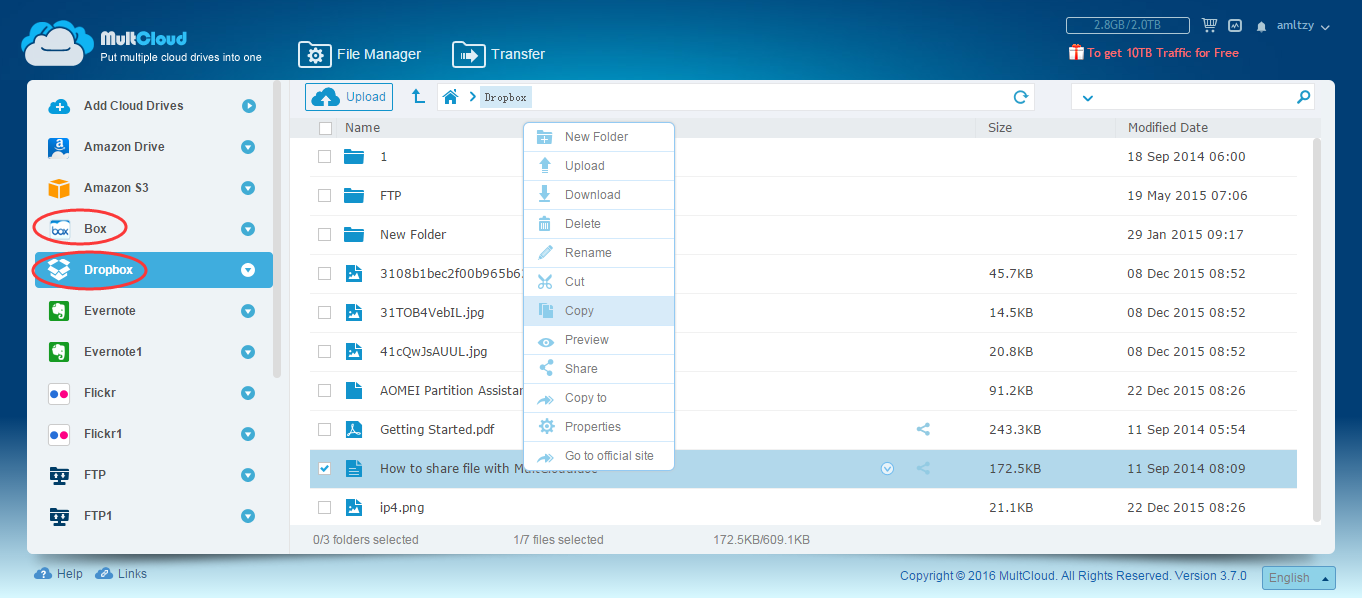Refresh the file list
The height and width of the screenshot is (599, 1362).
(1020, 97)
